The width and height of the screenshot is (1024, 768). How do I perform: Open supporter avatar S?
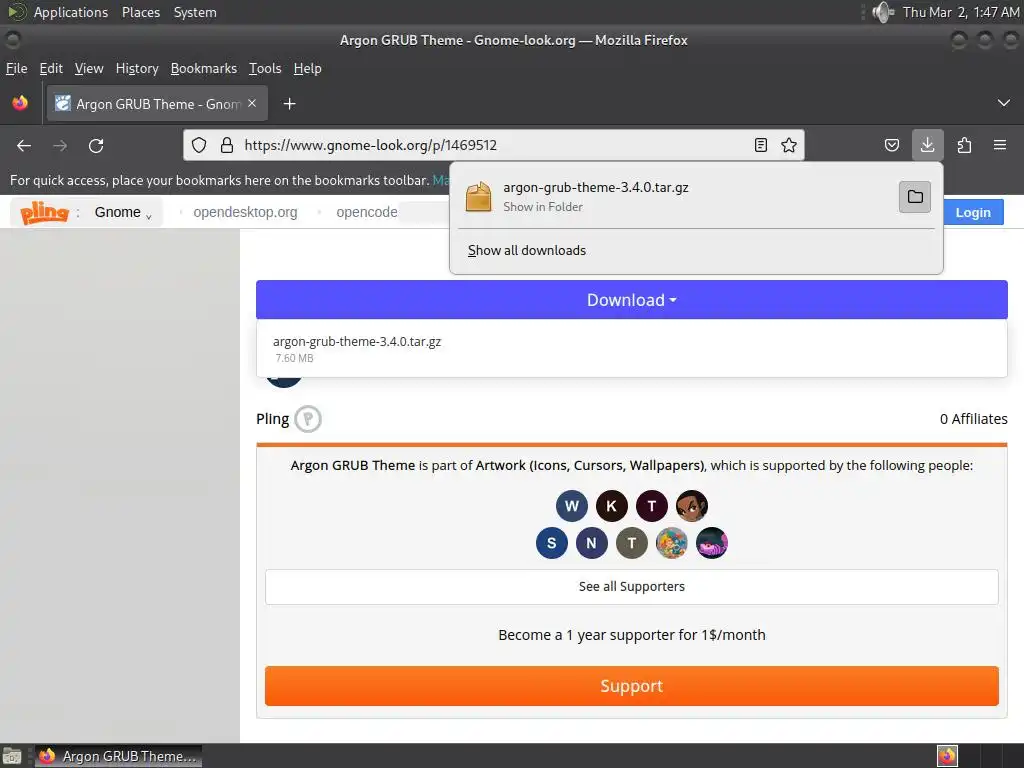tap(552, 543)
